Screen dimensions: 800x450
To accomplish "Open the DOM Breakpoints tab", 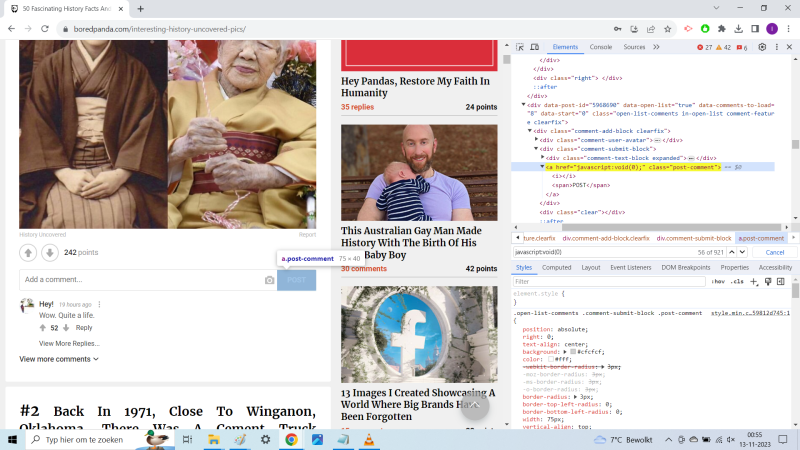I will (686, 267).
